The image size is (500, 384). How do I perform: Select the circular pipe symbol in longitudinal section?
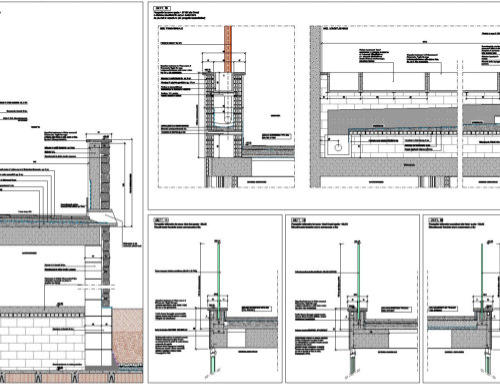(x=338, y=147)
